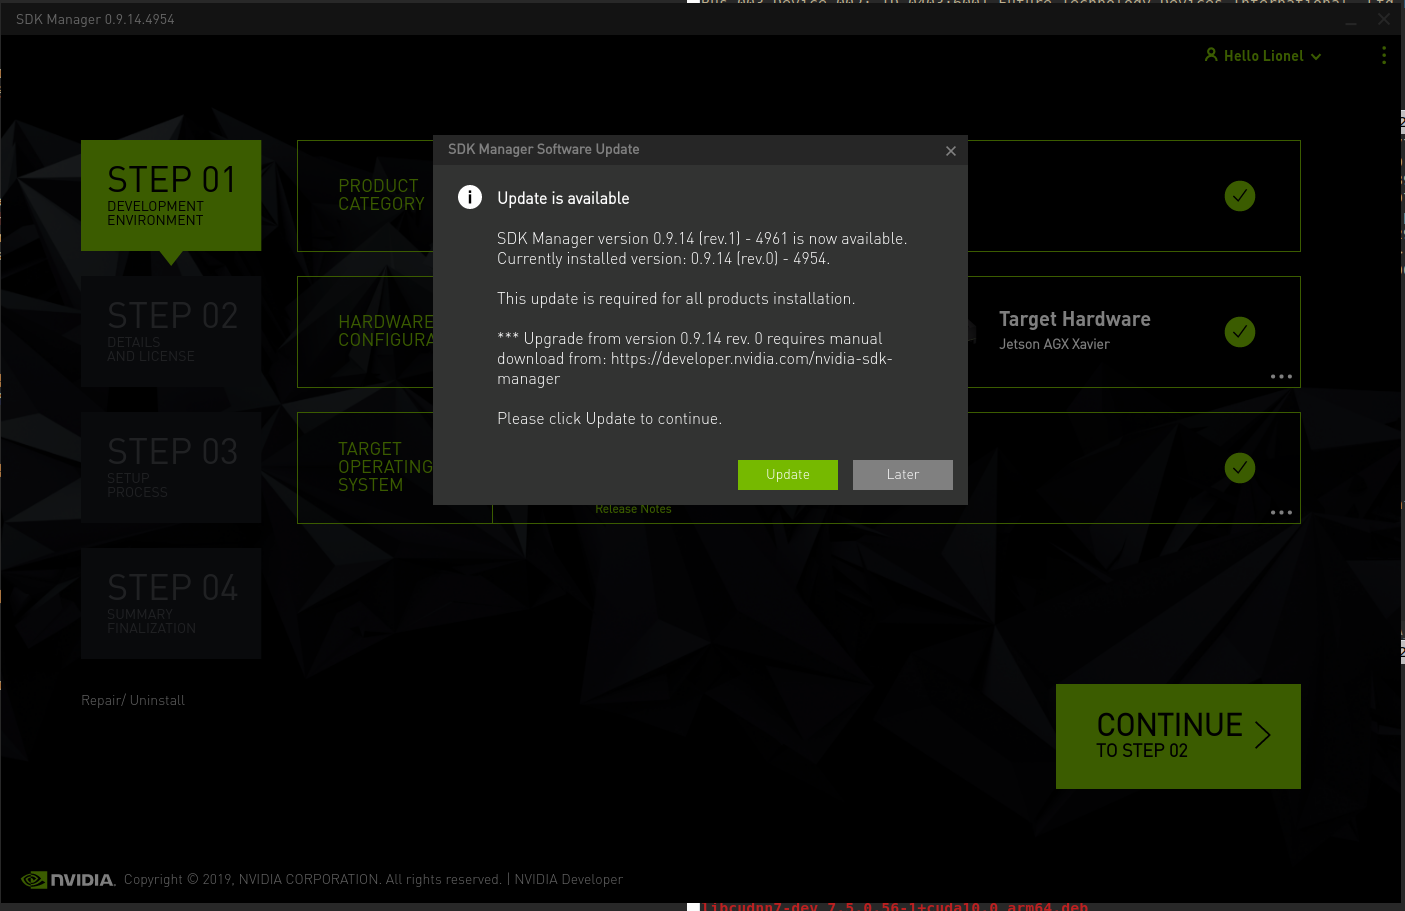
Task: Click the Continue arrow chevron icon
Action: [1263, 735]
